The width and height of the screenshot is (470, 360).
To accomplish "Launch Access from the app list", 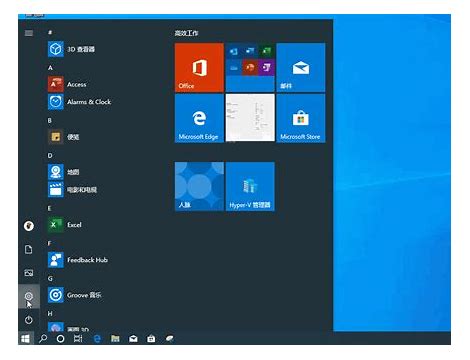I will (x=56, y=84).
